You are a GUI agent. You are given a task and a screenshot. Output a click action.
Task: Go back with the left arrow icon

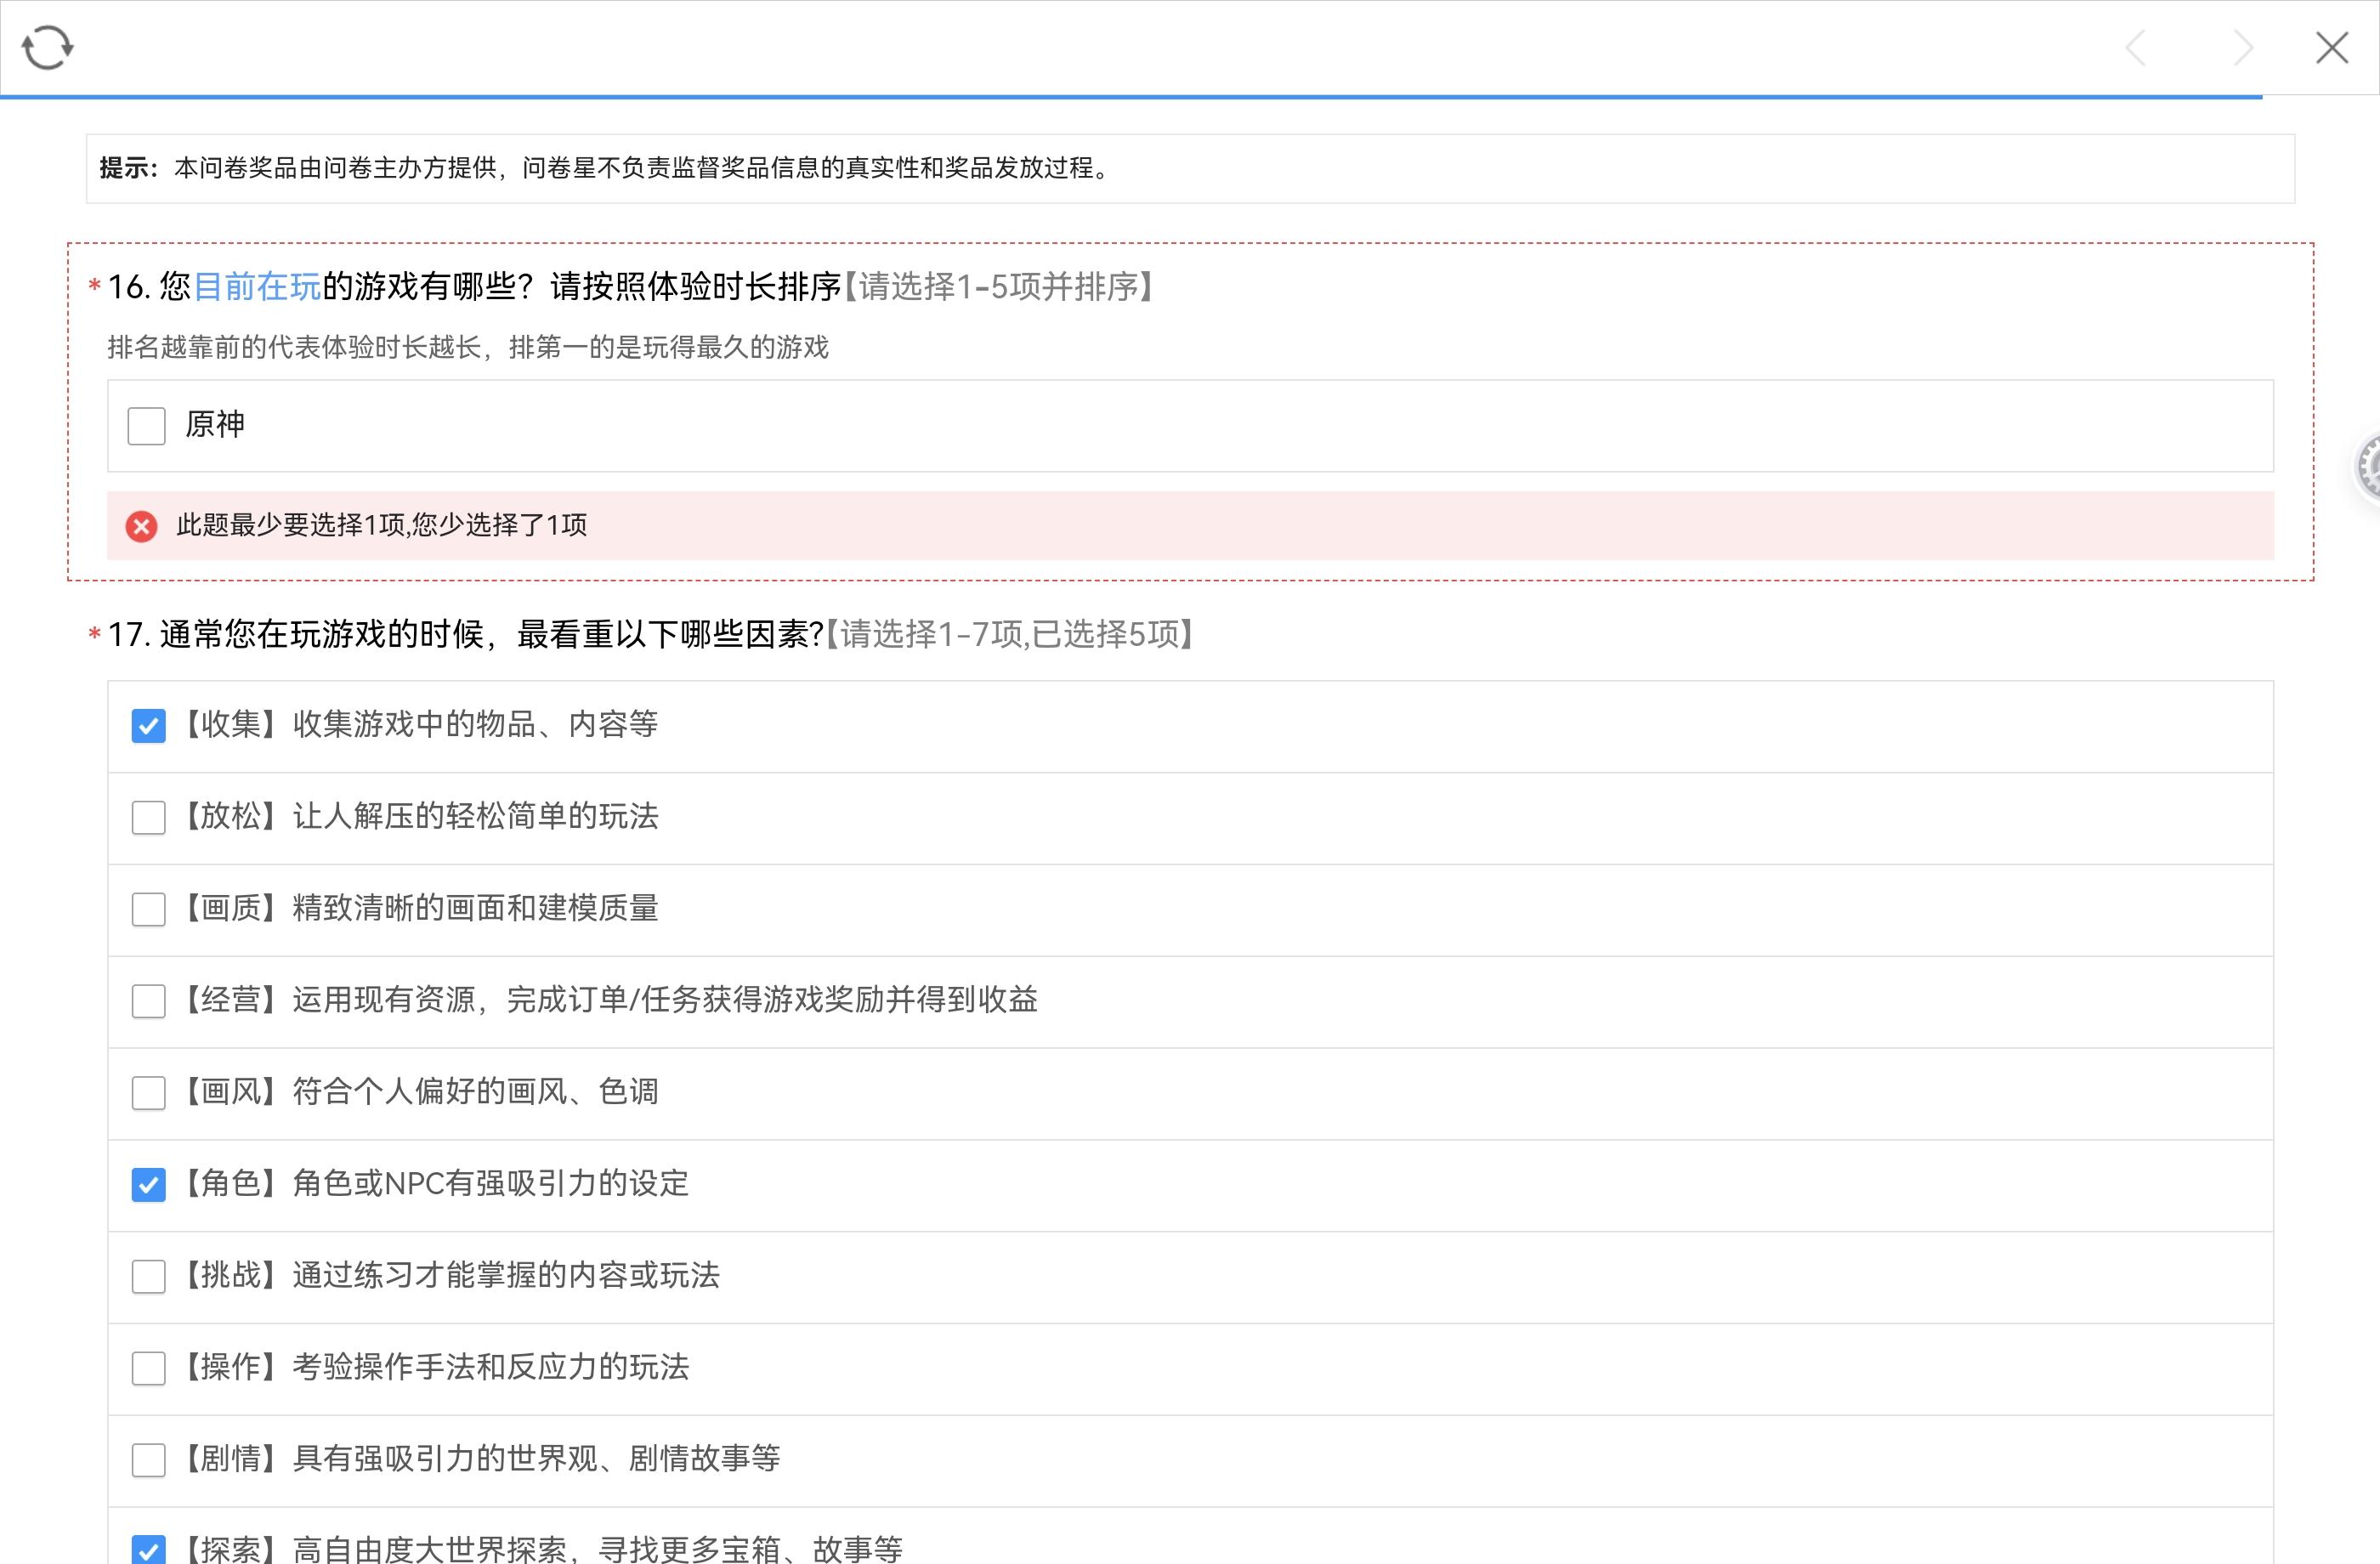2135,47
